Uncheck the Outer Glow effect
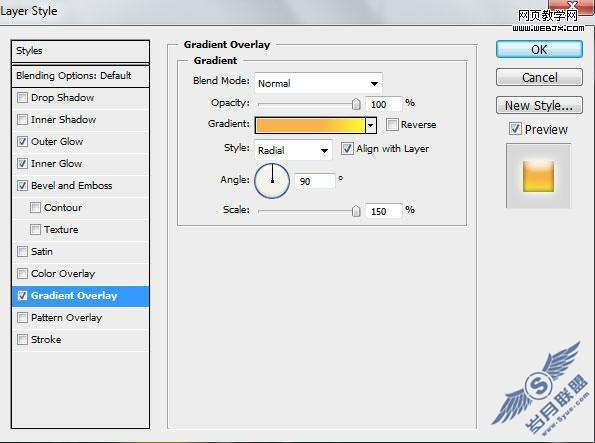 (x=22, y=142)
